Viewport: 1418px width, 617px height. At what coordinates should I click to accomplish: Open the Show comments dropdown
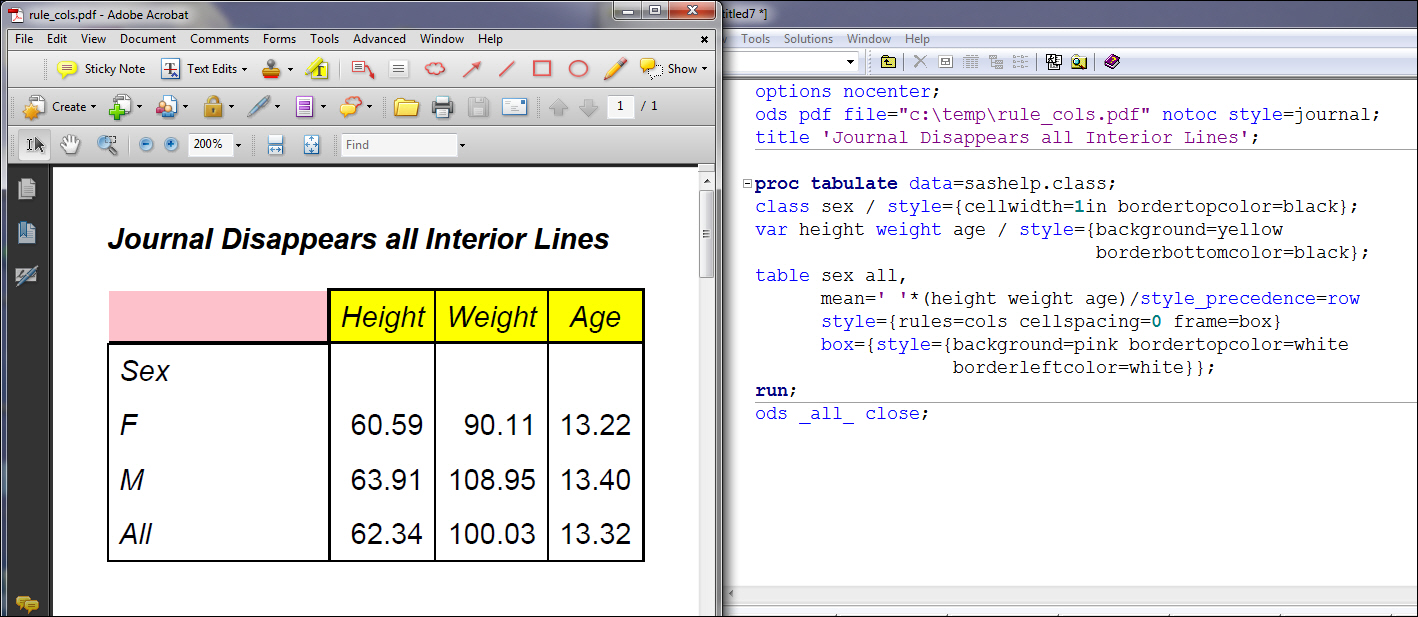click(x=704, y=70)
